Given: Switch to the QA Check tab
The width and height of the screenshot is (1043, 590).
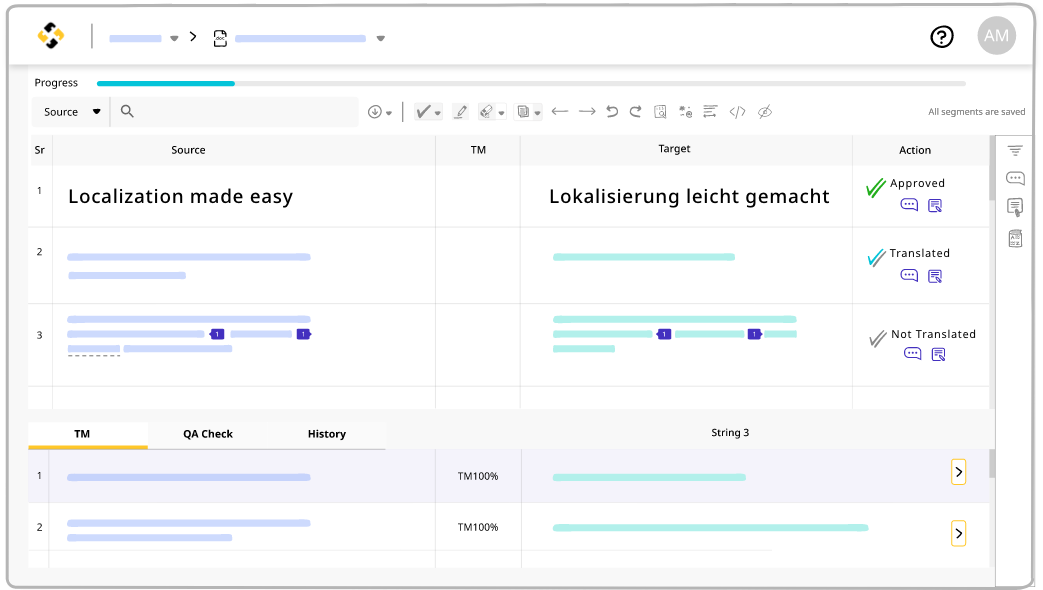Looking at the screenshot, I should pyautogui.click(x=208, y=433).
